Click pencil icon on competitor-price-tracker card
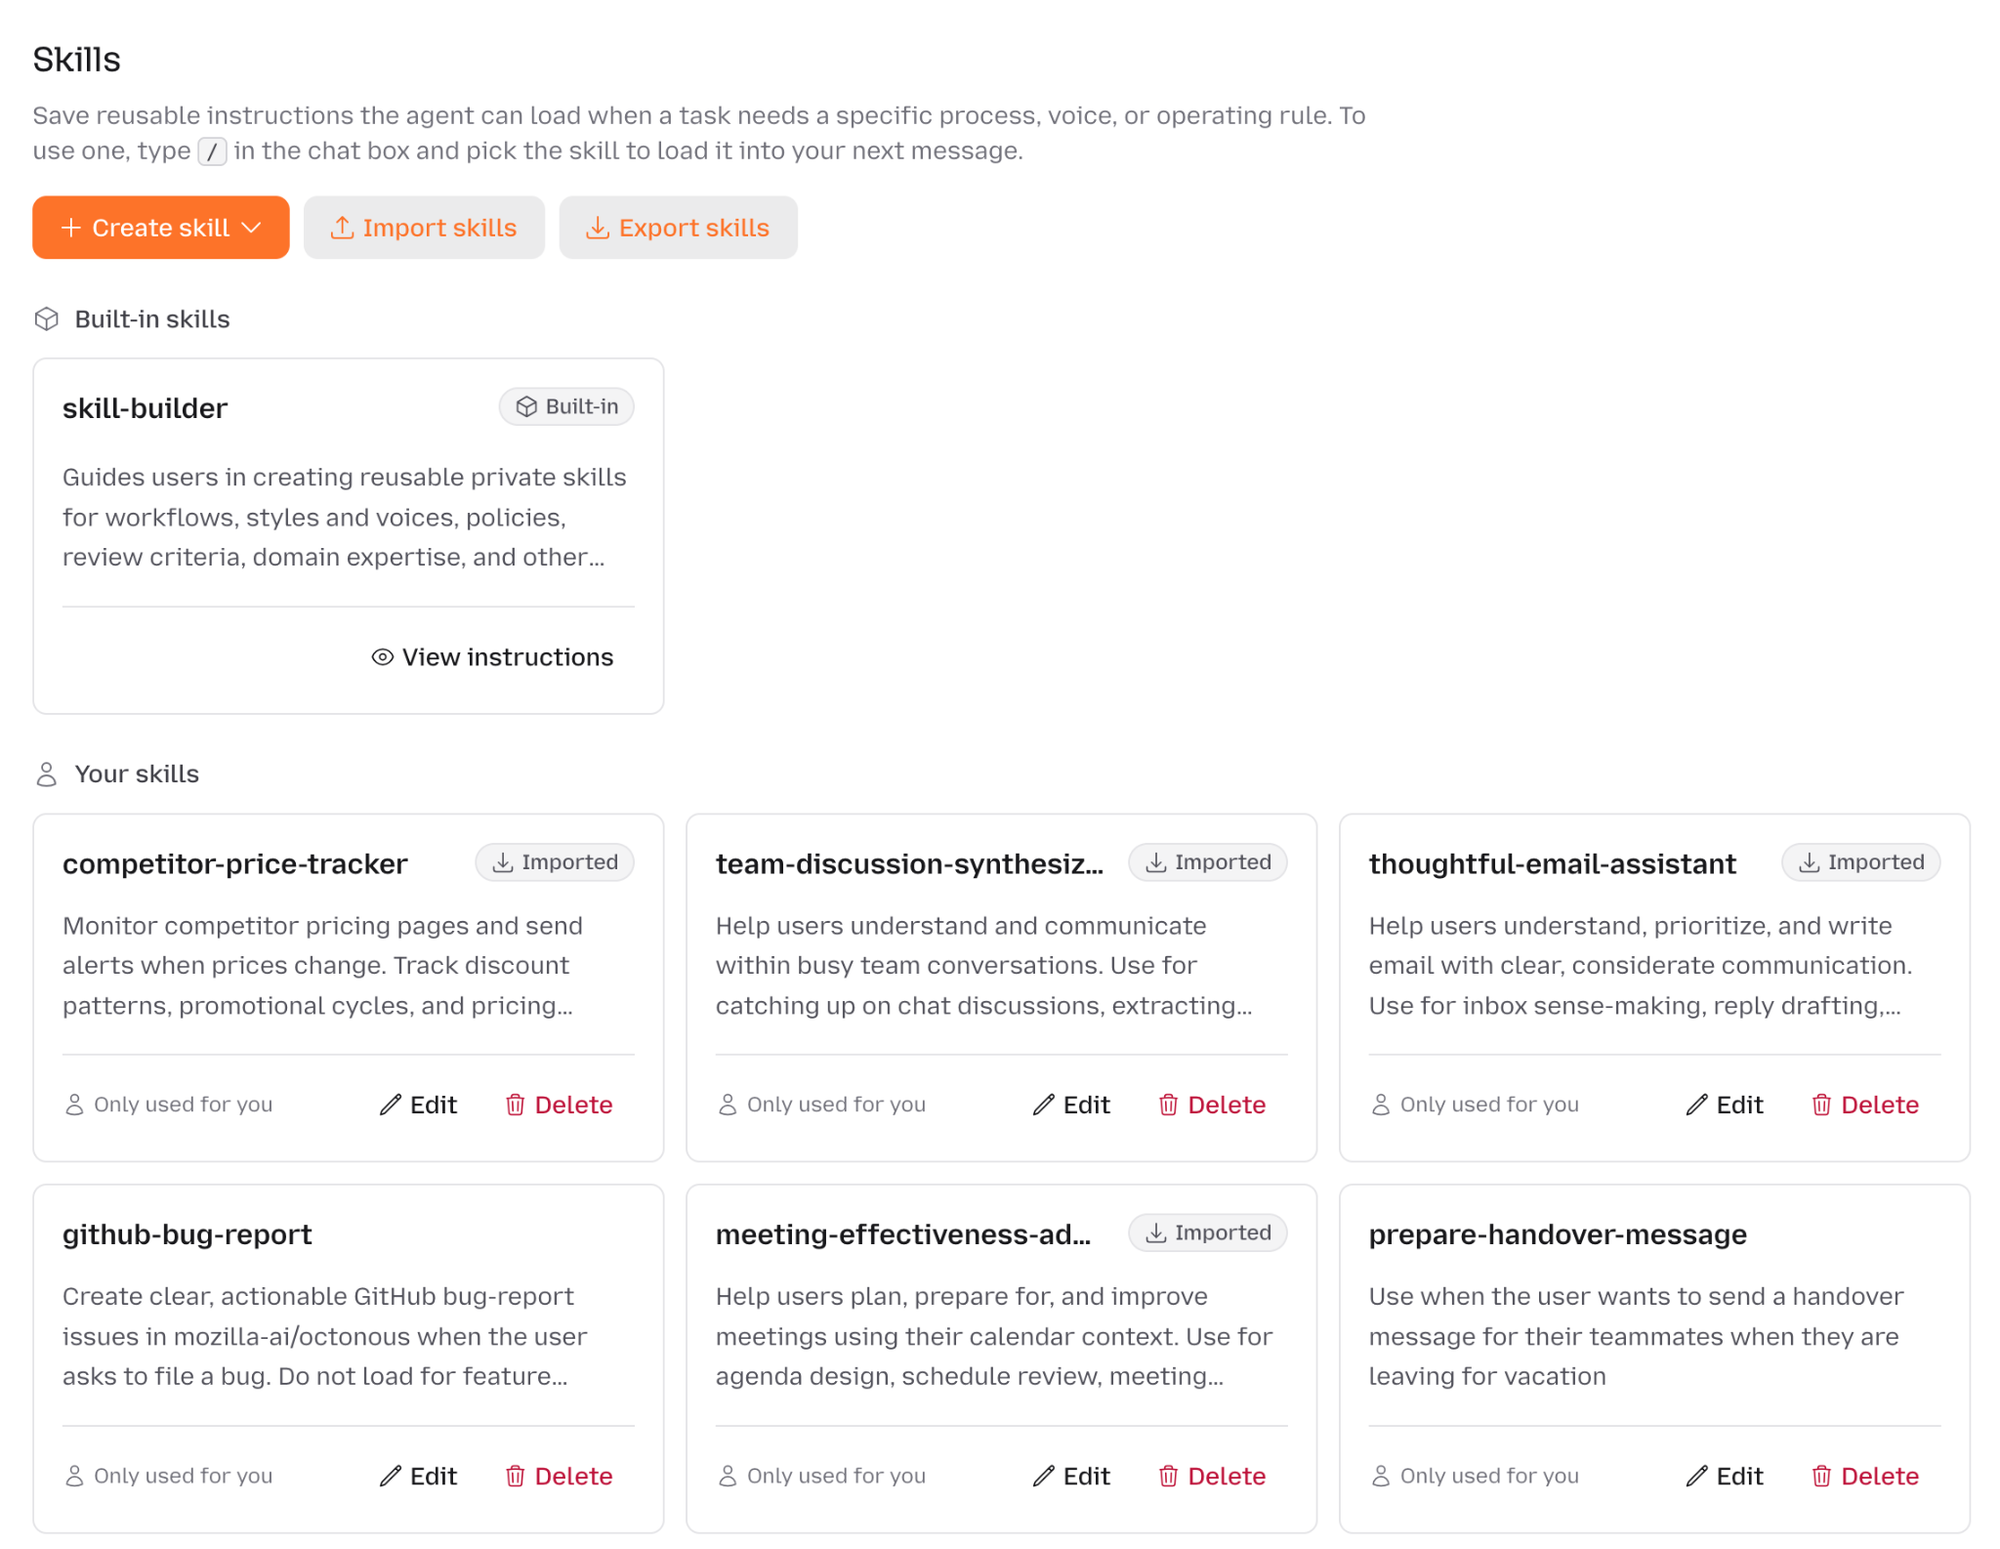This screenshot has width=2000, height=1549. point(390,1104)
